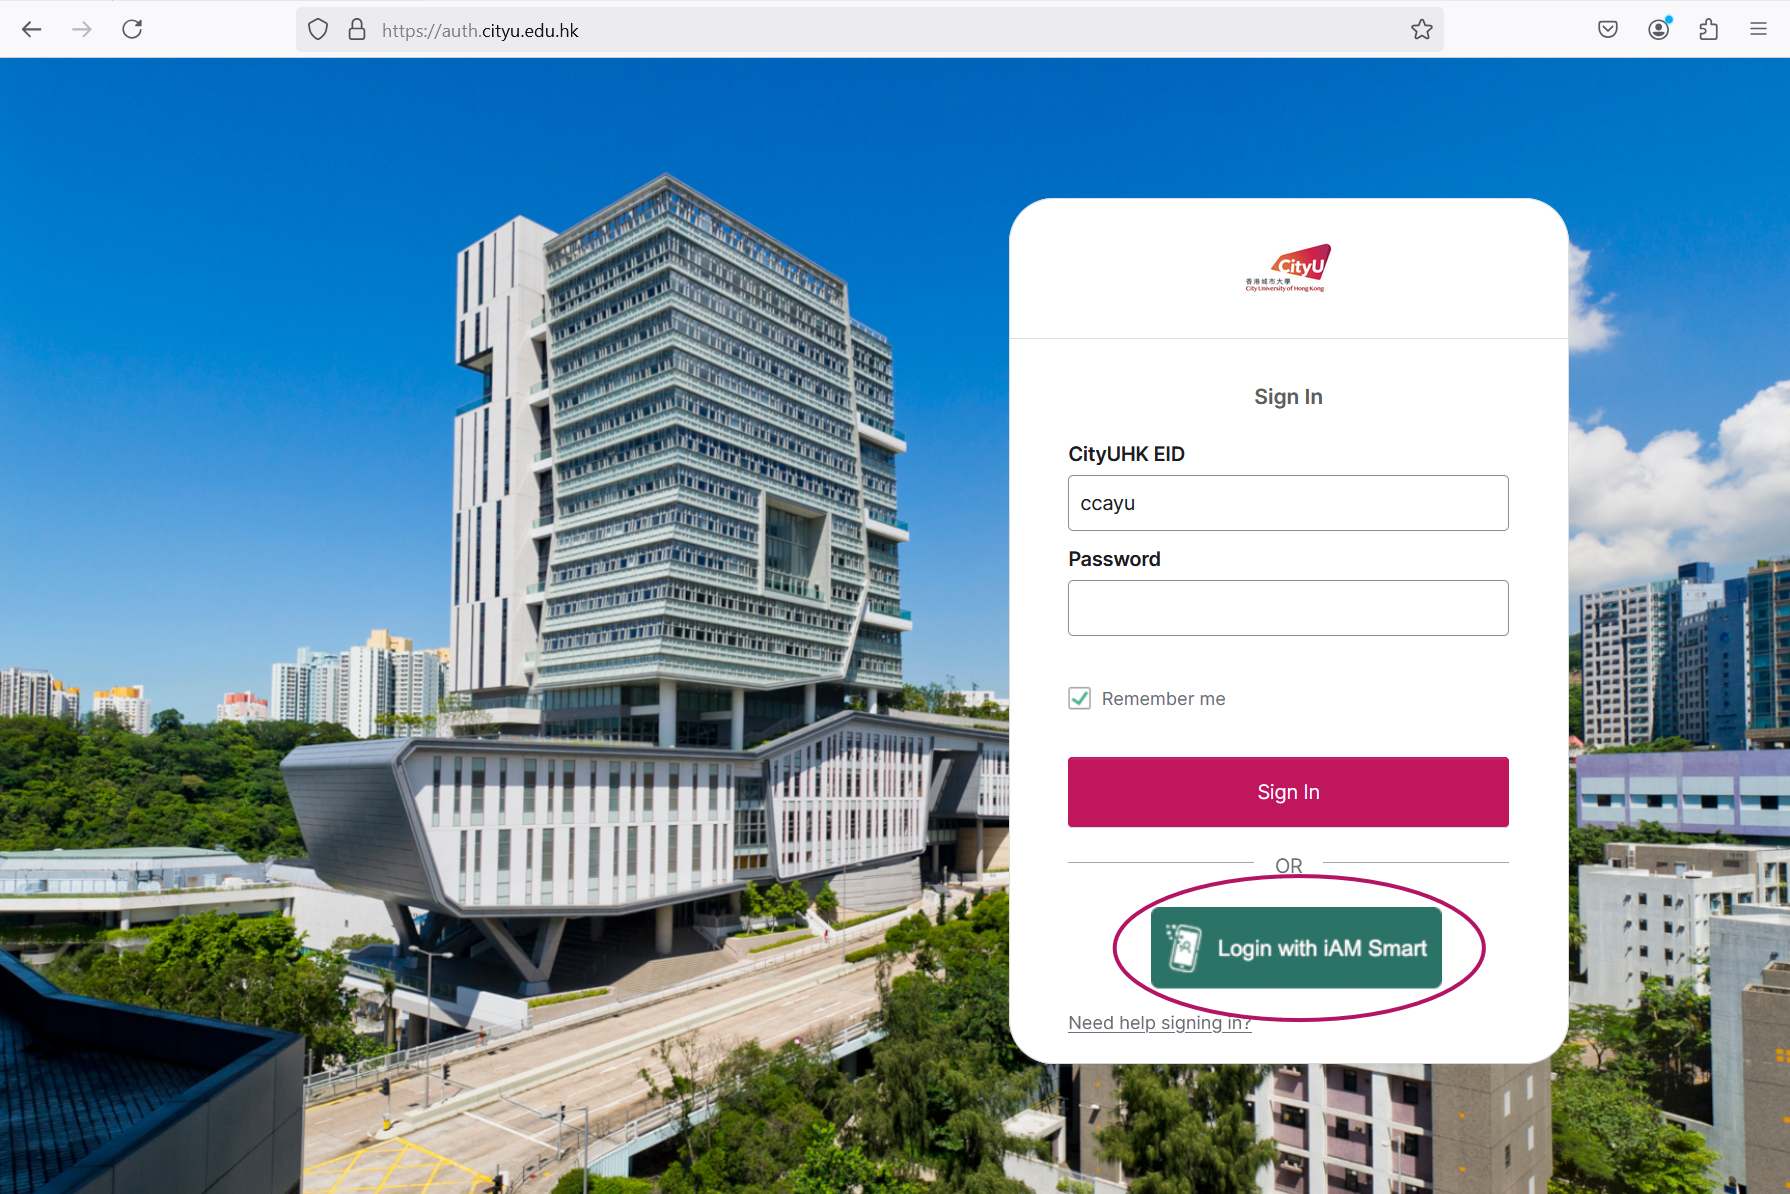
Task: Reload the current page
Action: pyautogui.click(x=132, y=29)
